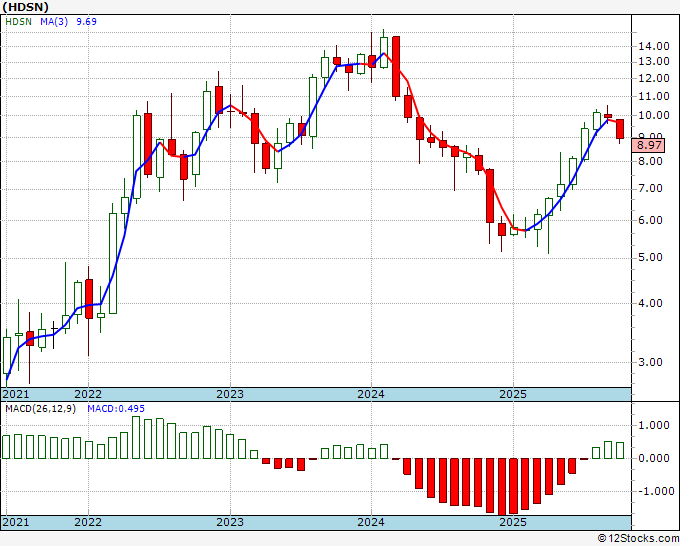Click the 7.00 price axis label
The image size is (680, 546).
(650, 189)
